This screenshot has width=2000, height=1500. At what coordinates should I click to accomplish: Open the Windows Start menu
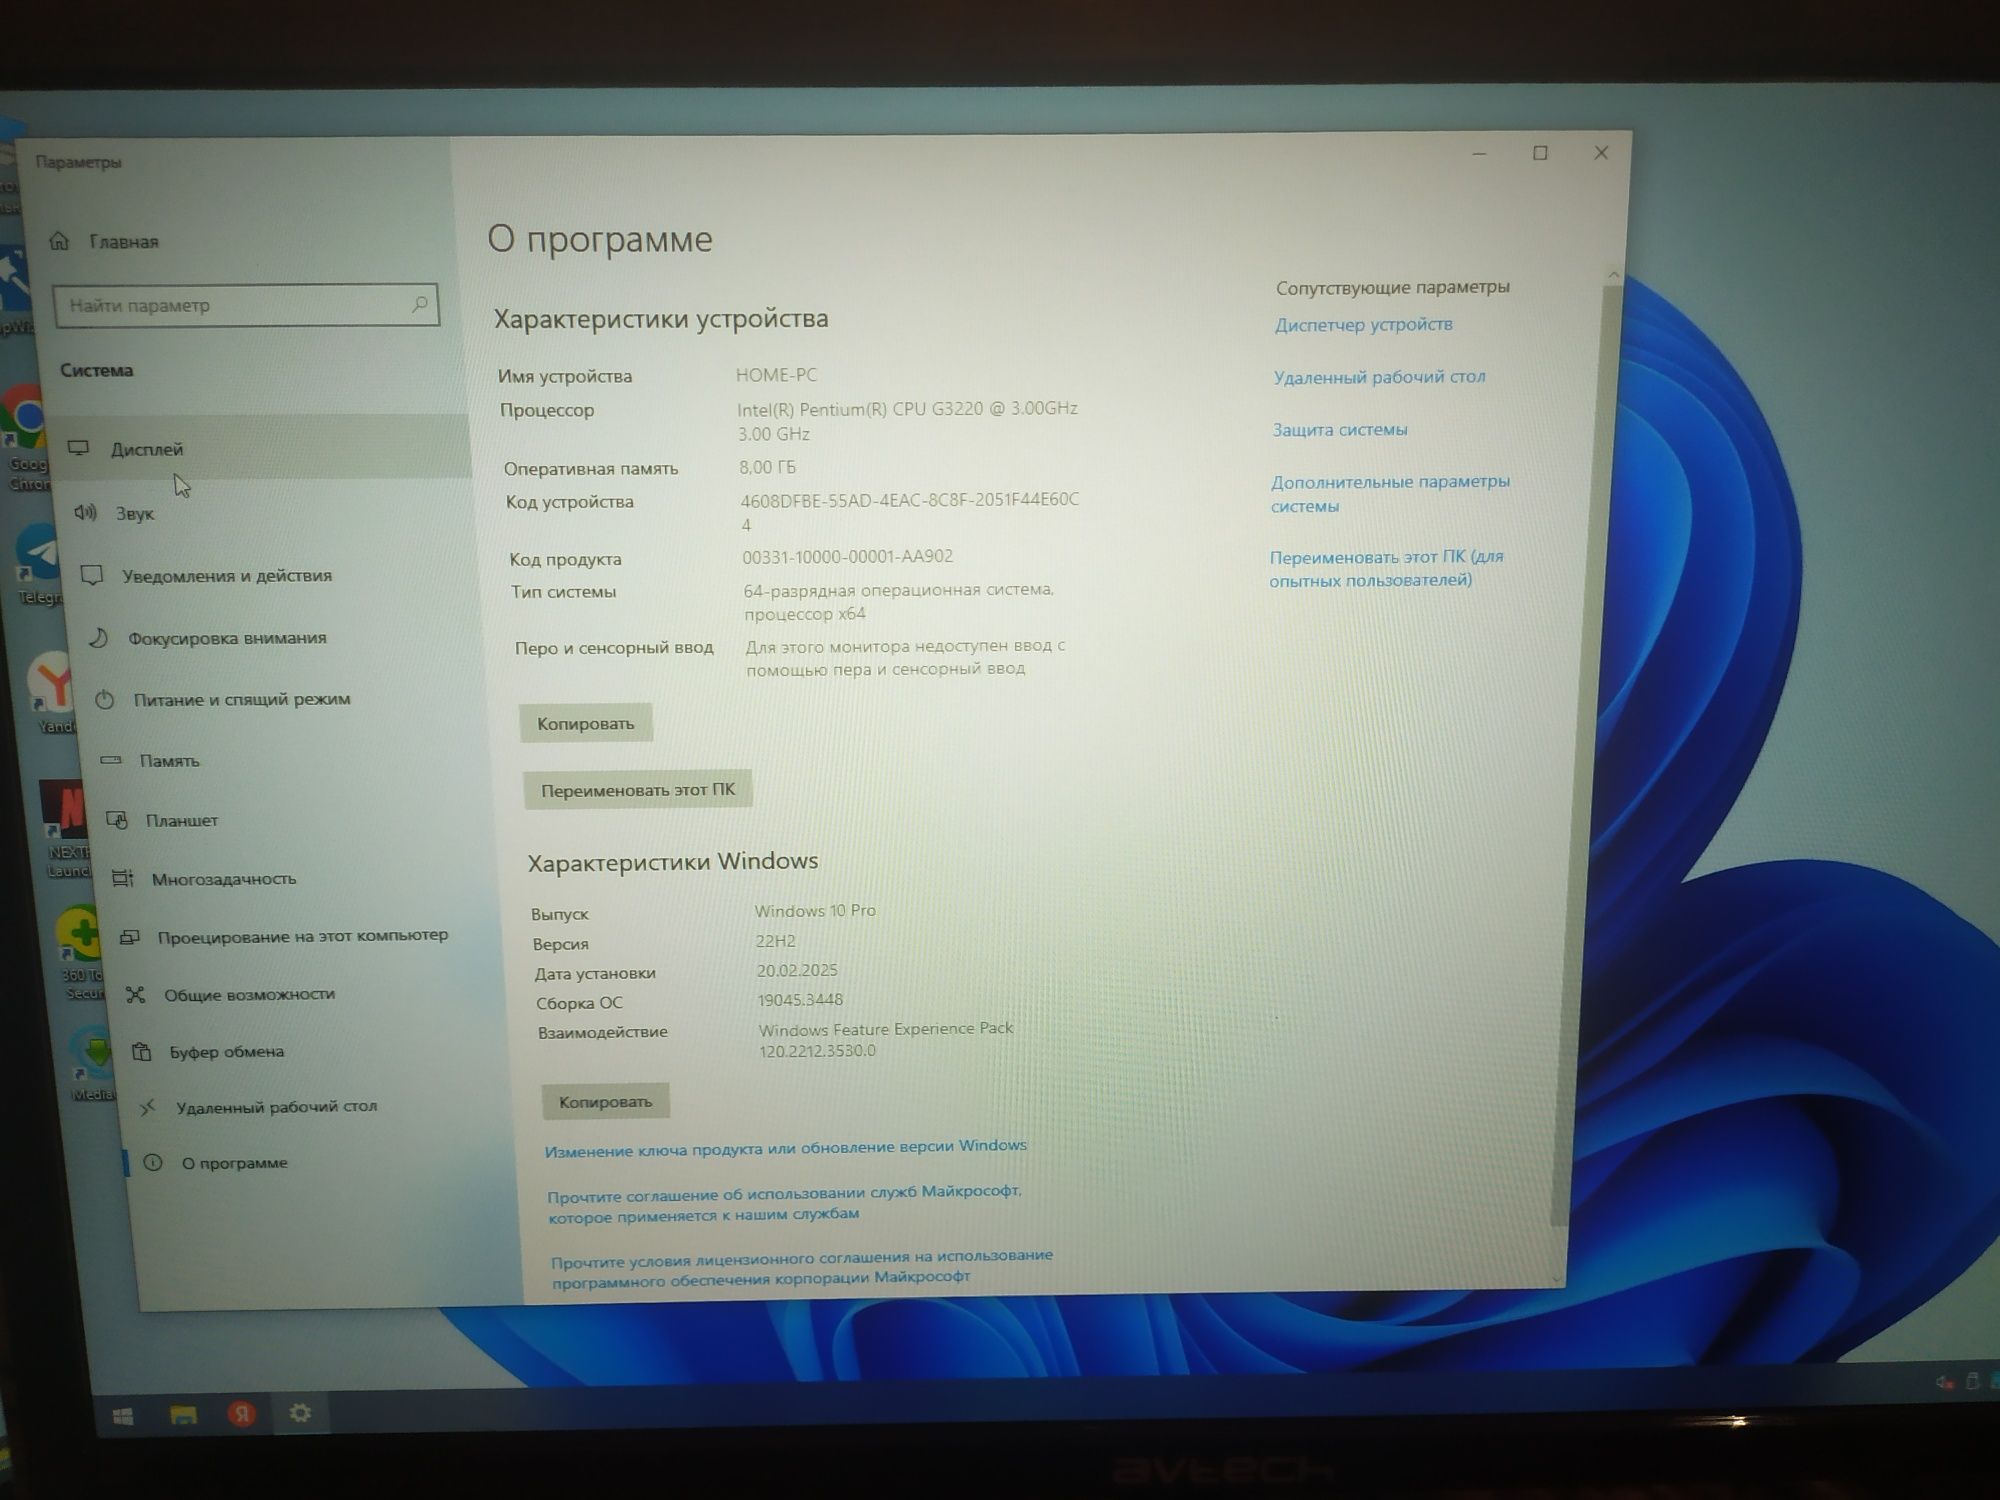[x=123, y=1416]
